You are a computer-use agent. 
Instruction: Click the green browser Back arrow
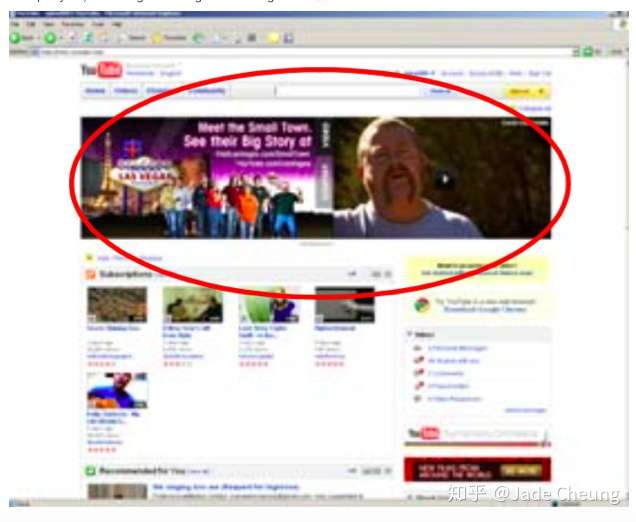15,38
